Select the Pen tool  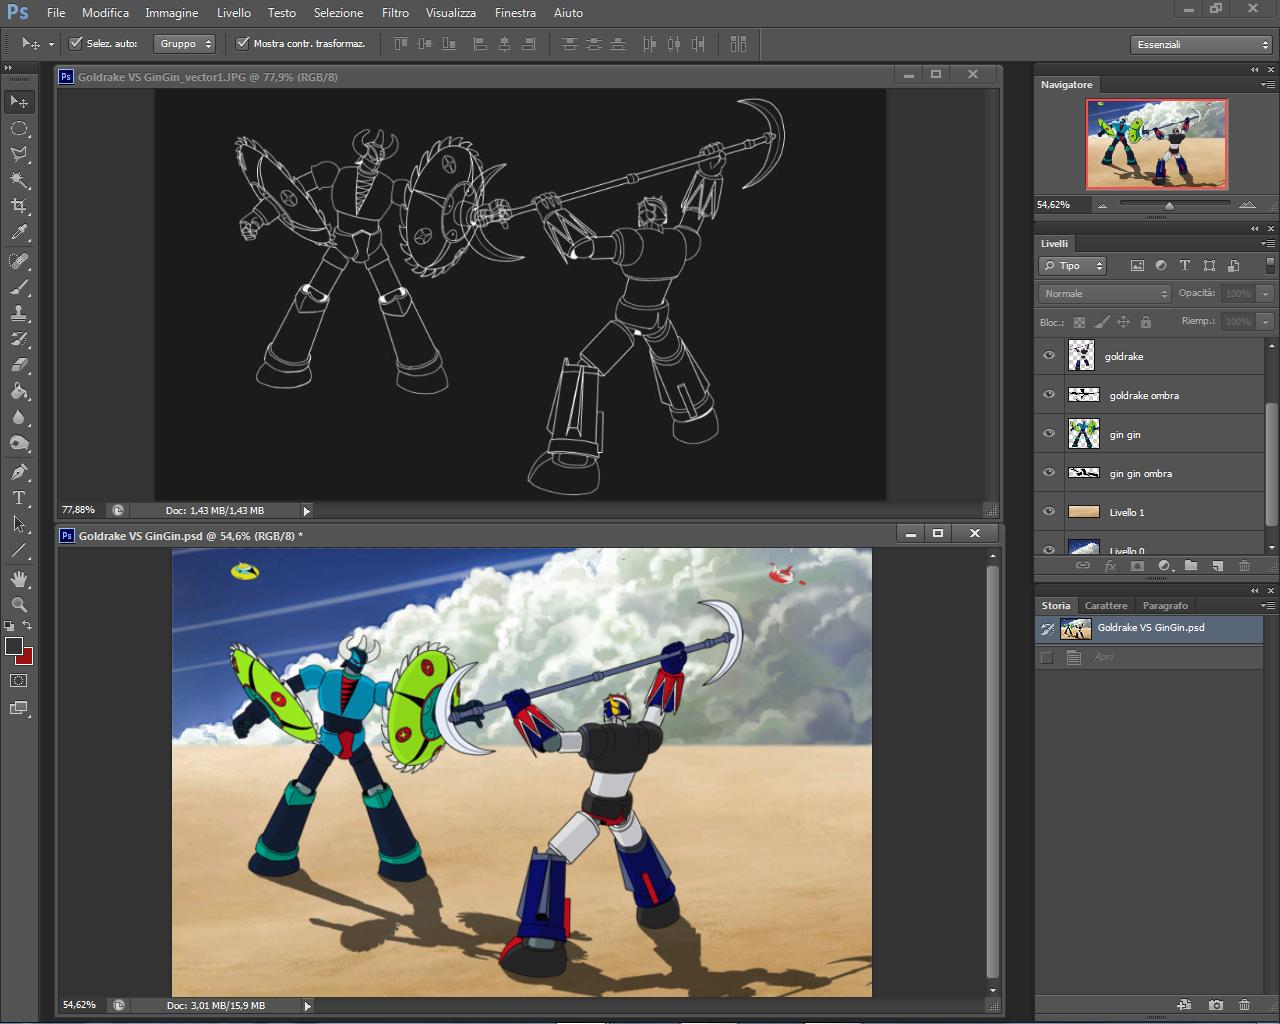tap(19, 472)
